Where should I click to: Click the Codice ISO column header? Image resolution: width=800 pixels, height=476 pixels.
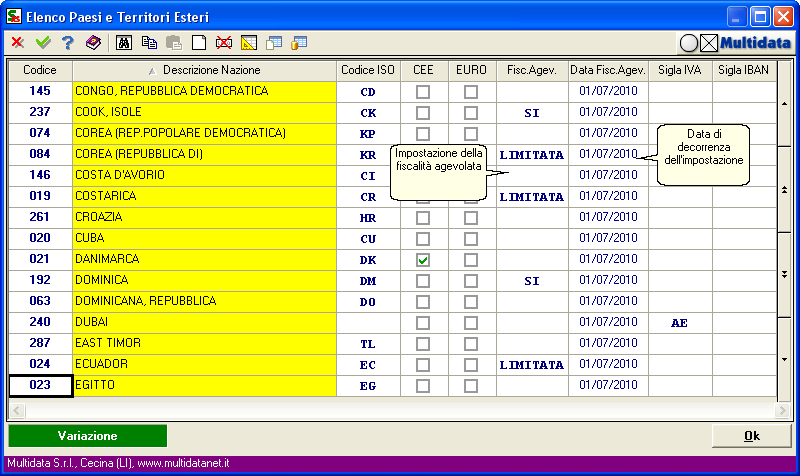click(368, 70)
